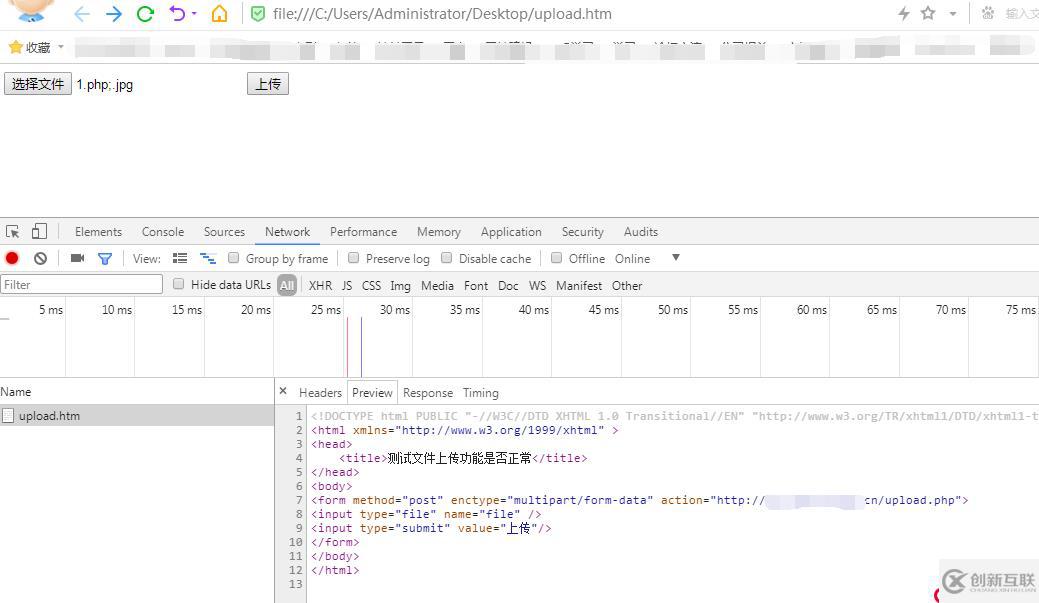Enable the Preserve log checkbox
Screen dimensions: 1039x603
click(x=354, y=258)
